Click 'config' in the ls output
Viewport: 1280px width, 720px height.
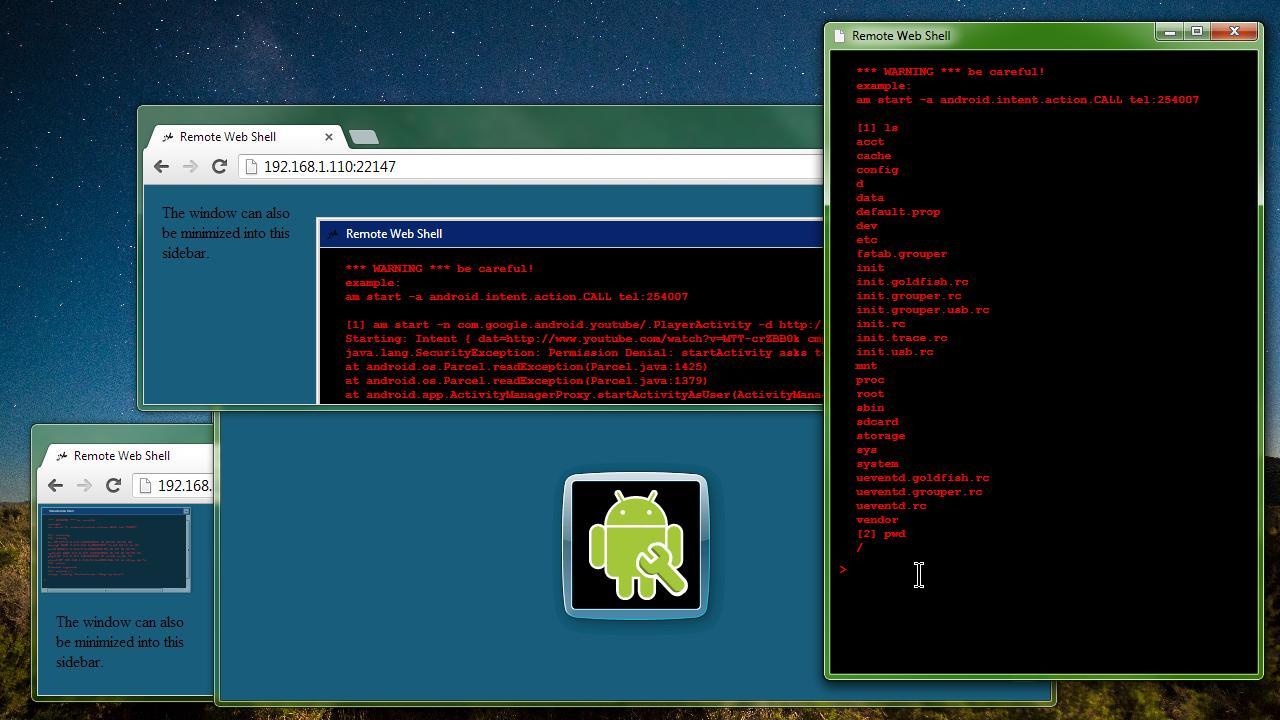(877, 170)
